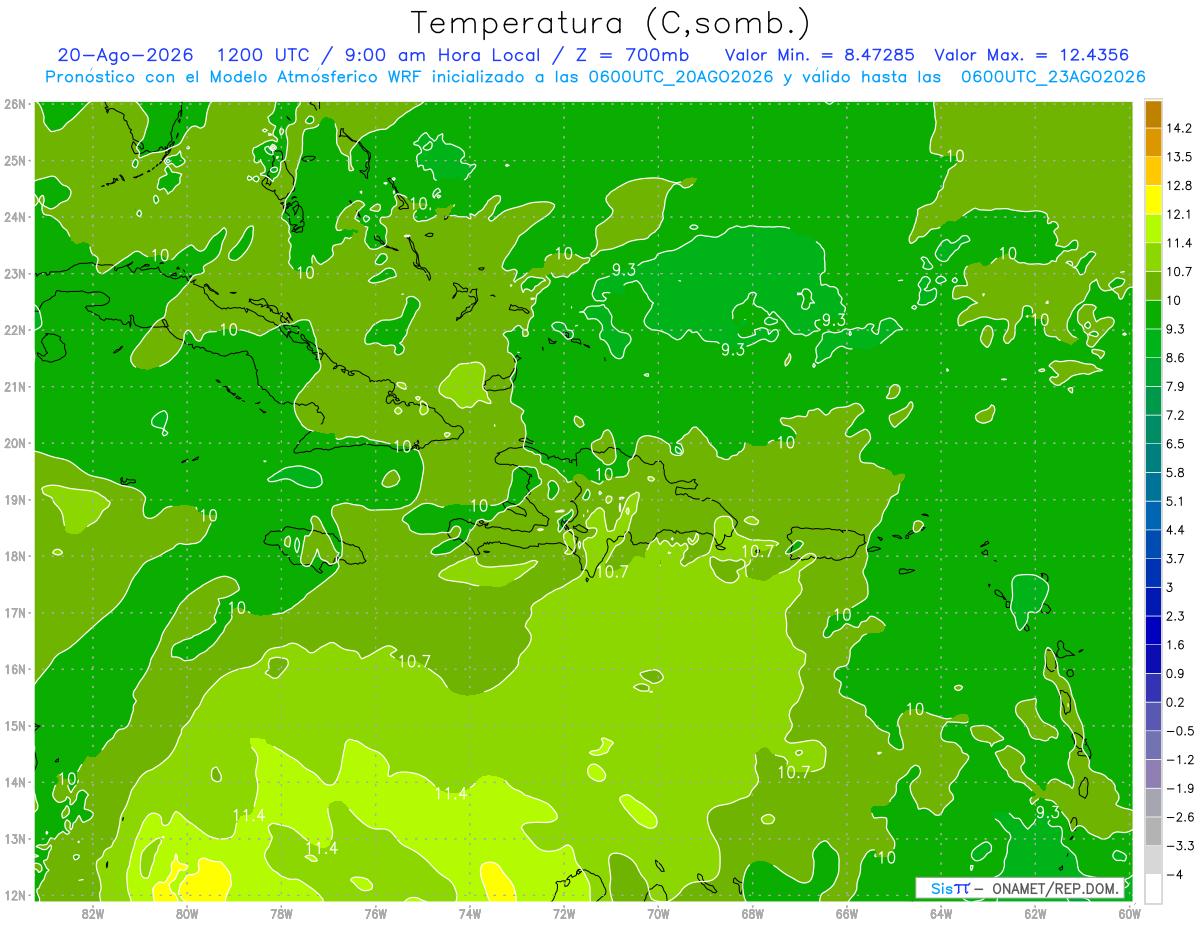This screenshot has height=927, width=1200.
Task: Click the '5.1' color bar value
Action: [1176, 501]
